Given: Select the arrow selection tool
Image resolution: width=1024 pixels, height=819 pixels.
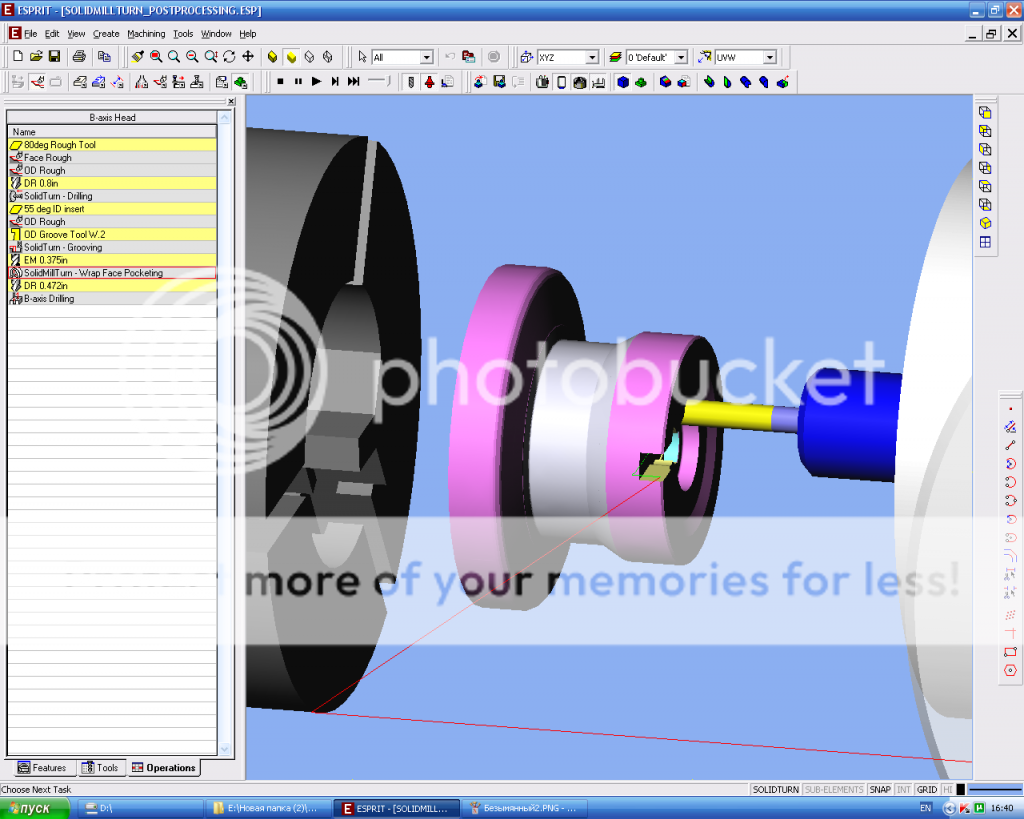Looking at the screenshot, I should [x=363, y=57].
